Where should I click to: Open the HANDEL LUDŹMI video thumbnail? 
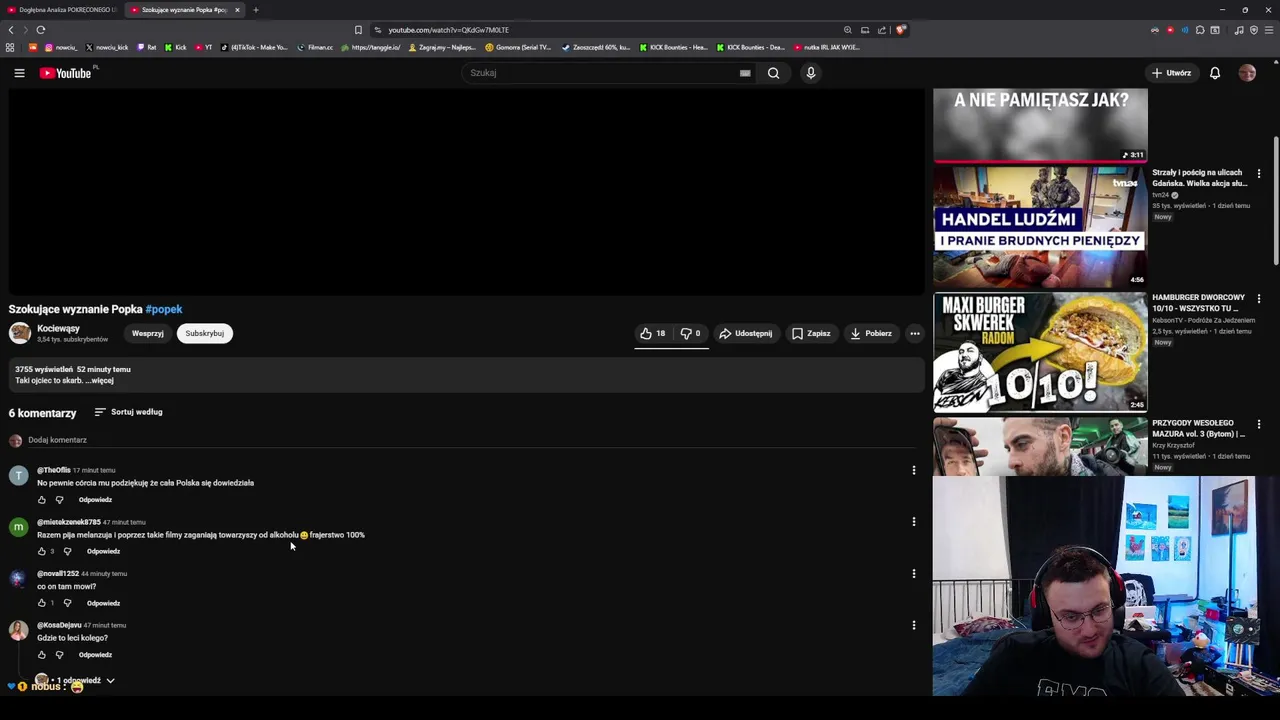(x=1040, y=227)
